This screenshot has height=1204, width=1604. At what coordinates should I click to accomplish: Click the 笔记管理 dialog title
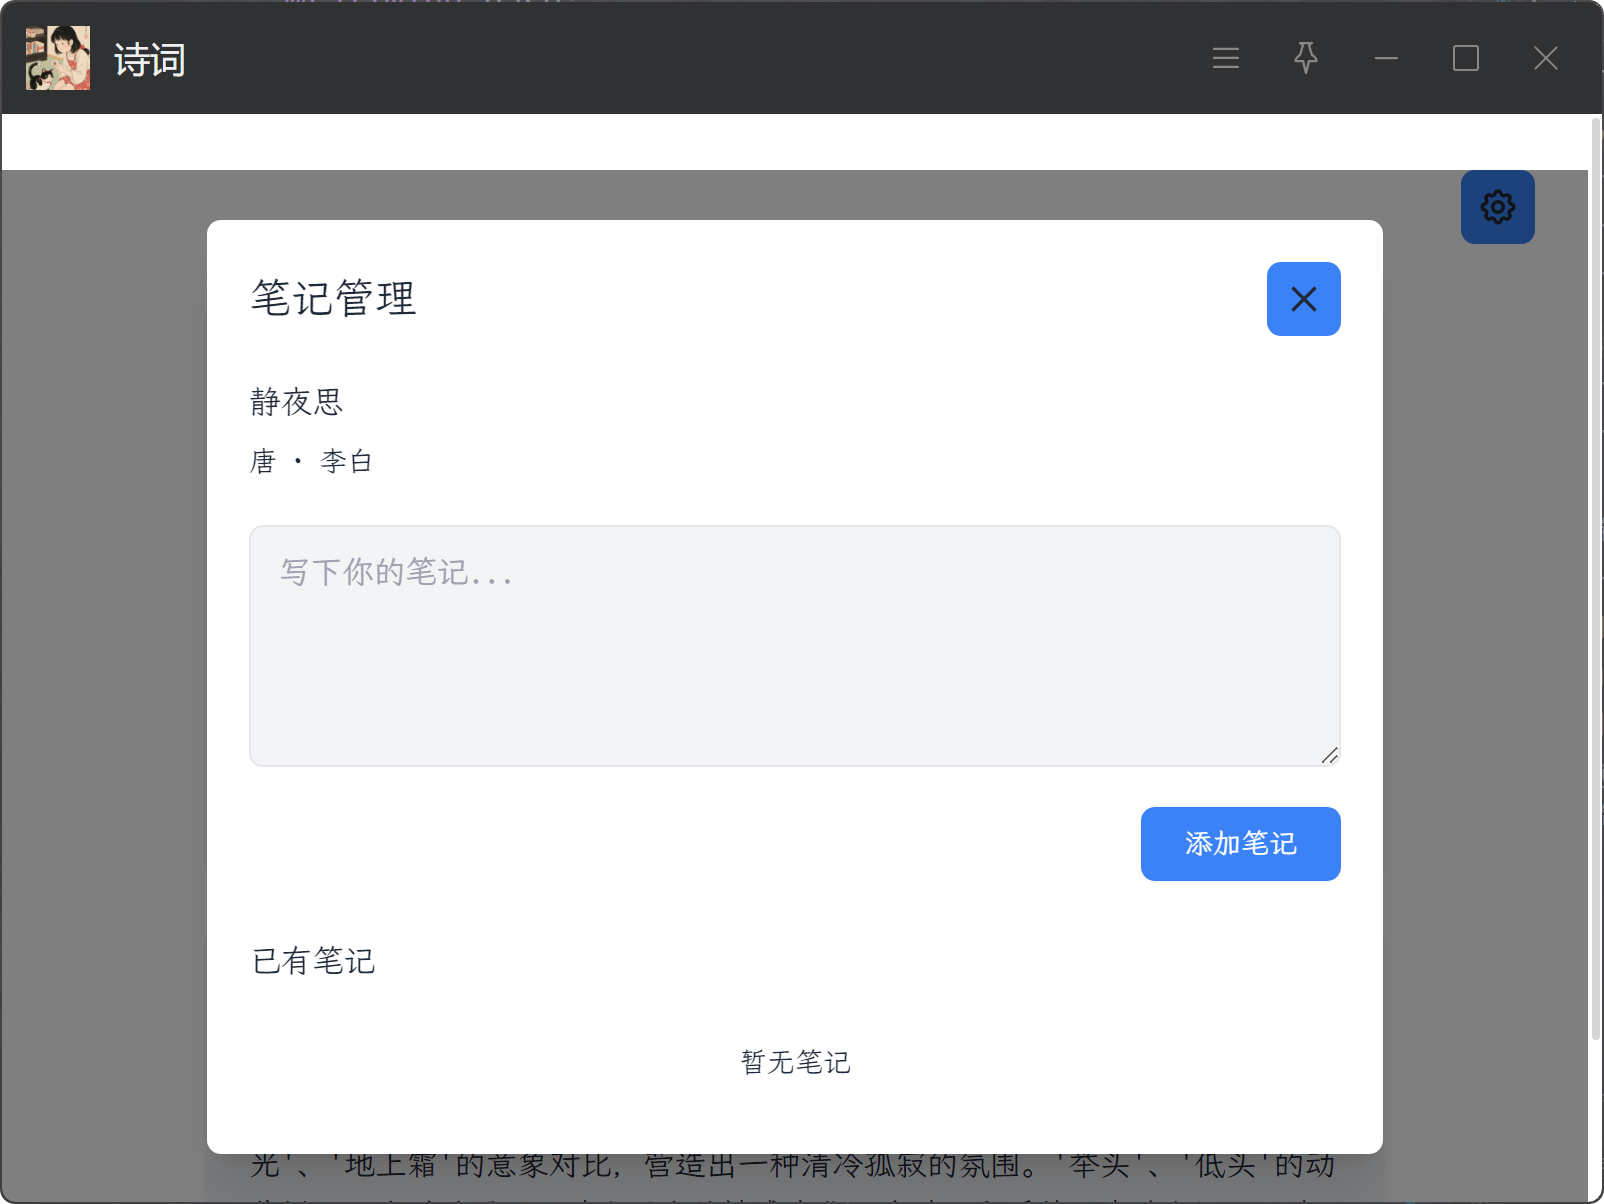(x=334, y=298)
